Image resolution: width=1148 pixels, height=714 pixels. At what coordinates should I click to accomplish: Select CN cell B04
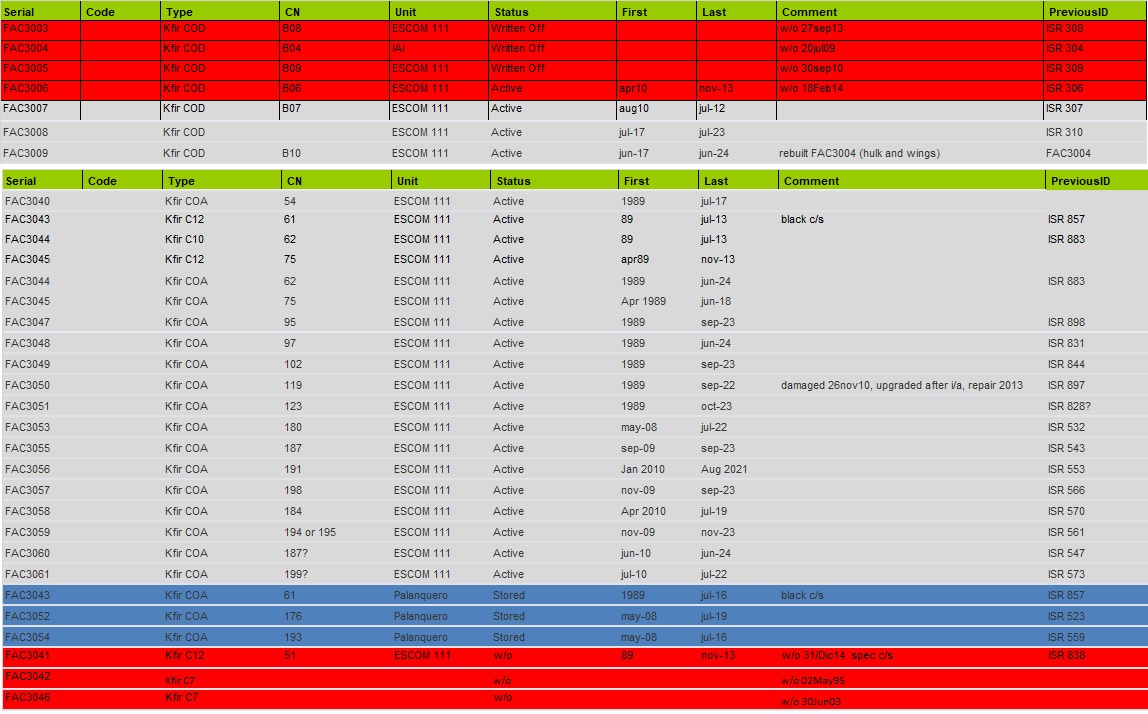(291, 48)
